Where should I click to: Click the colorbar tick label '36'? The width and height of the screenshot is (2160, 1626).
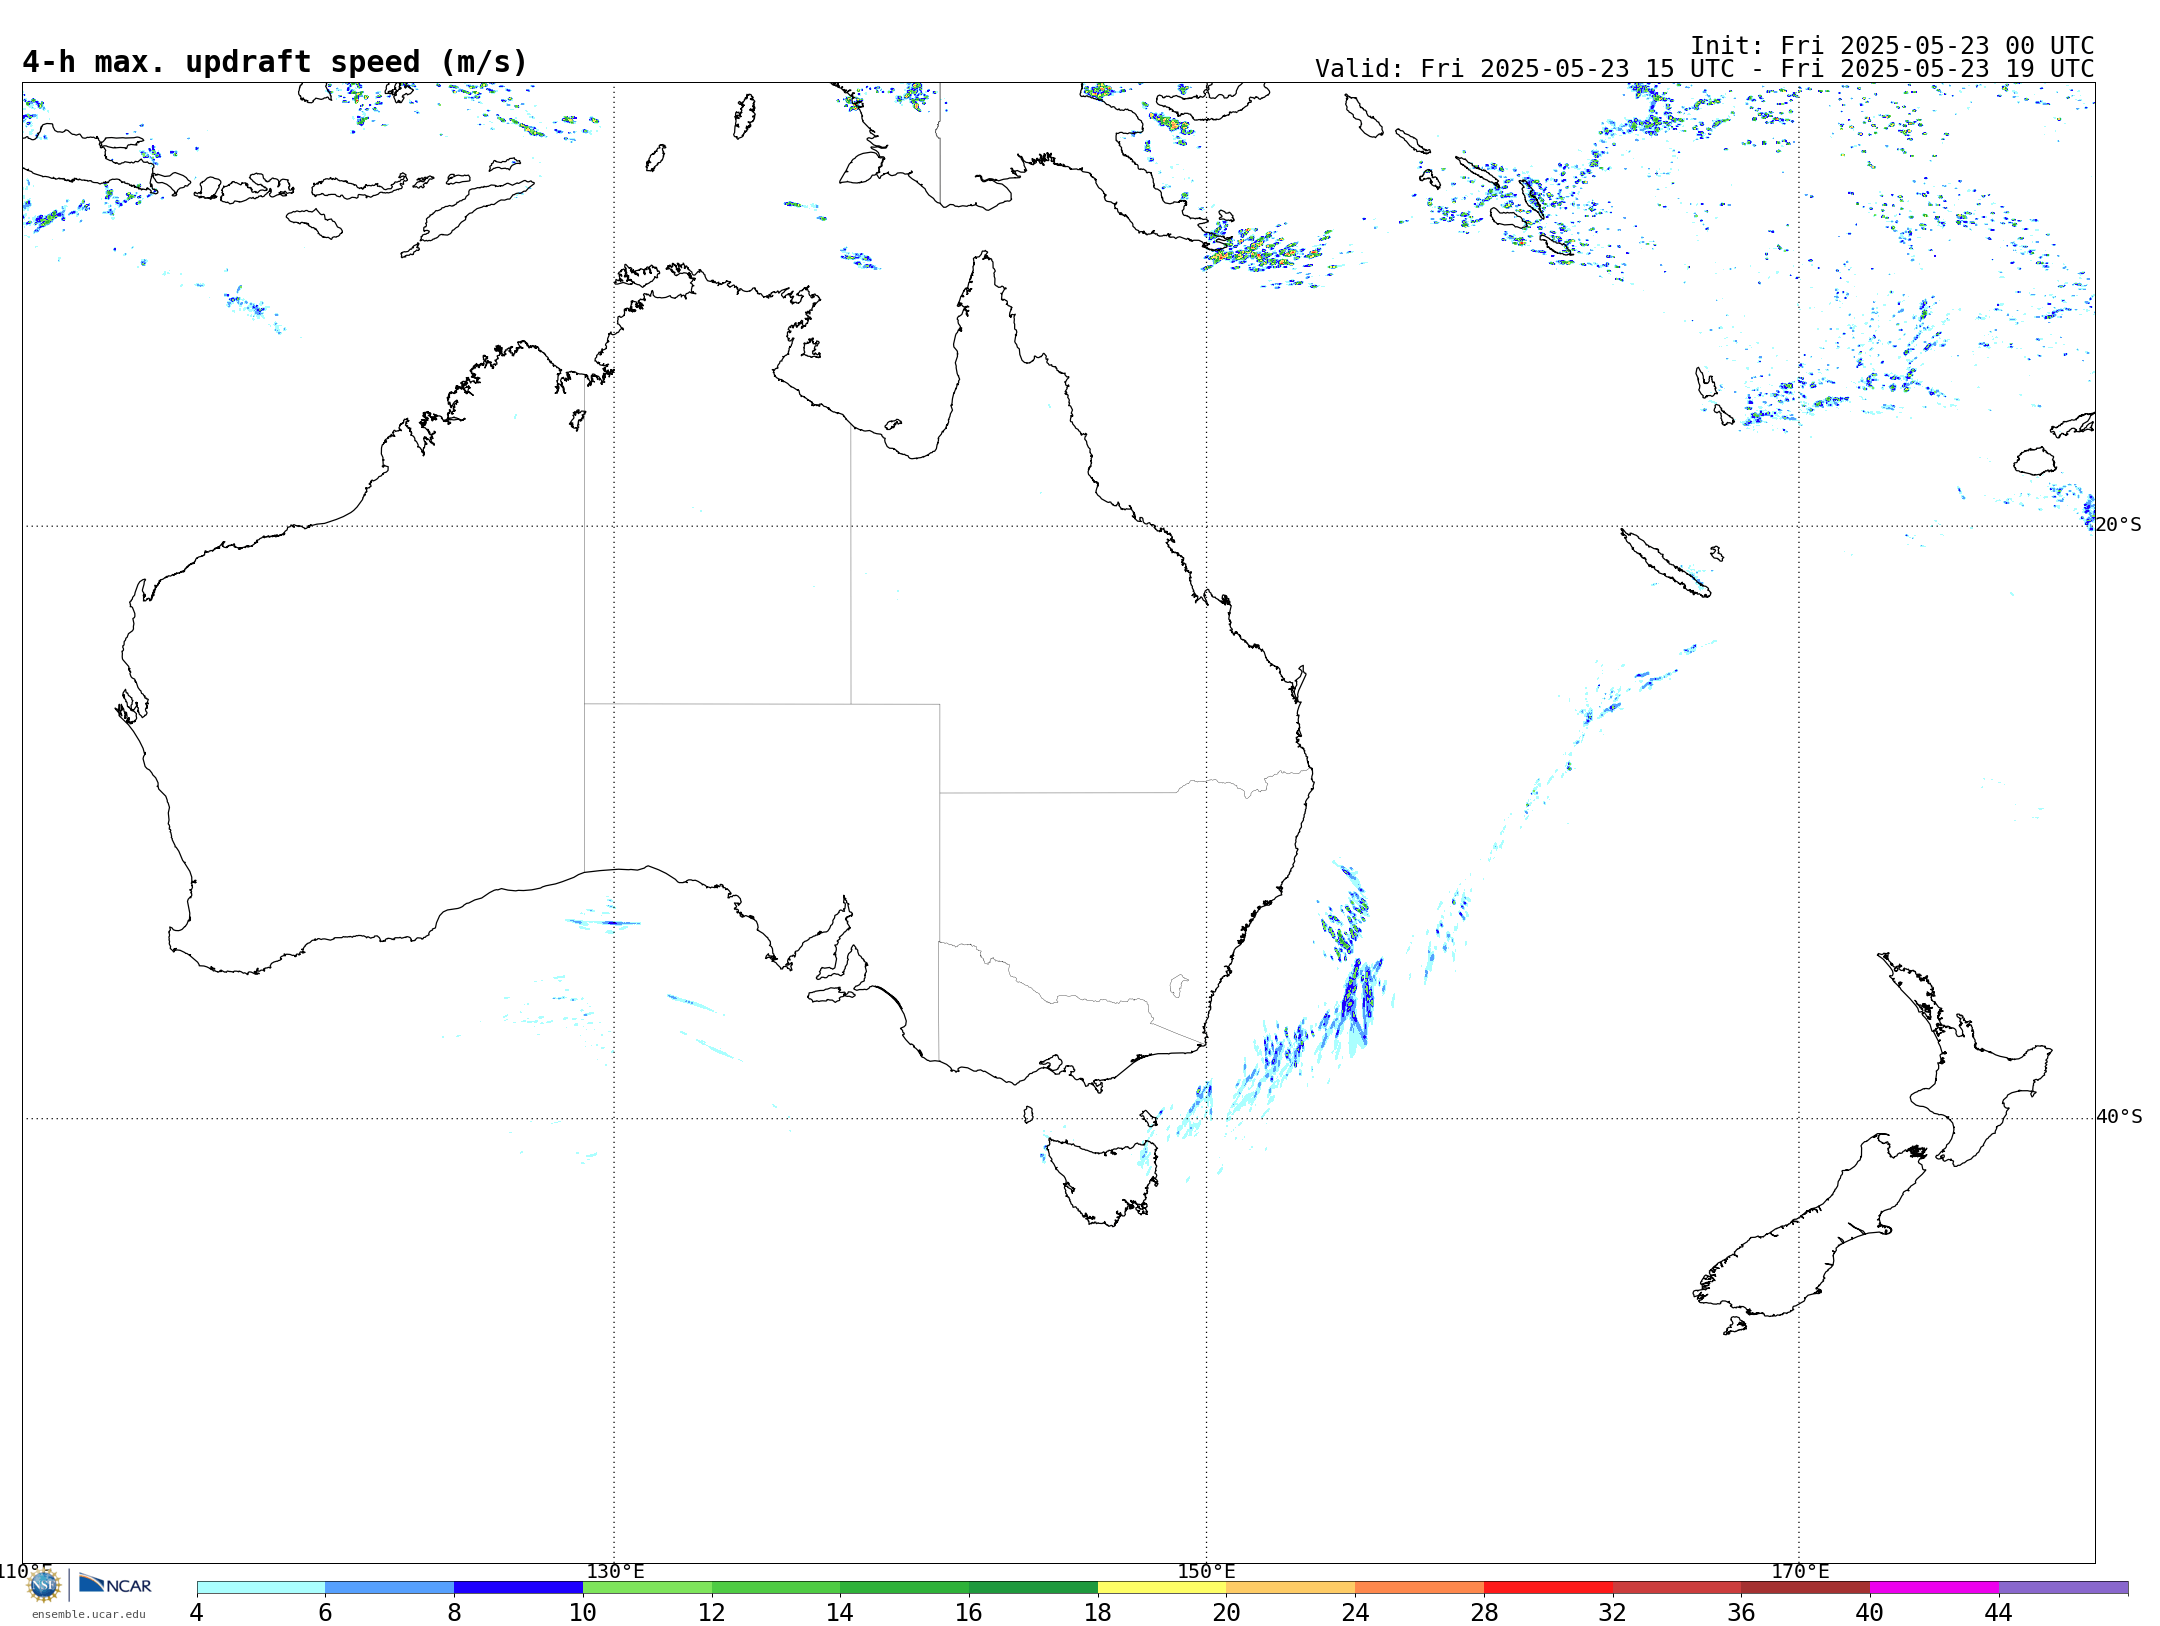coord(1741,1613)
